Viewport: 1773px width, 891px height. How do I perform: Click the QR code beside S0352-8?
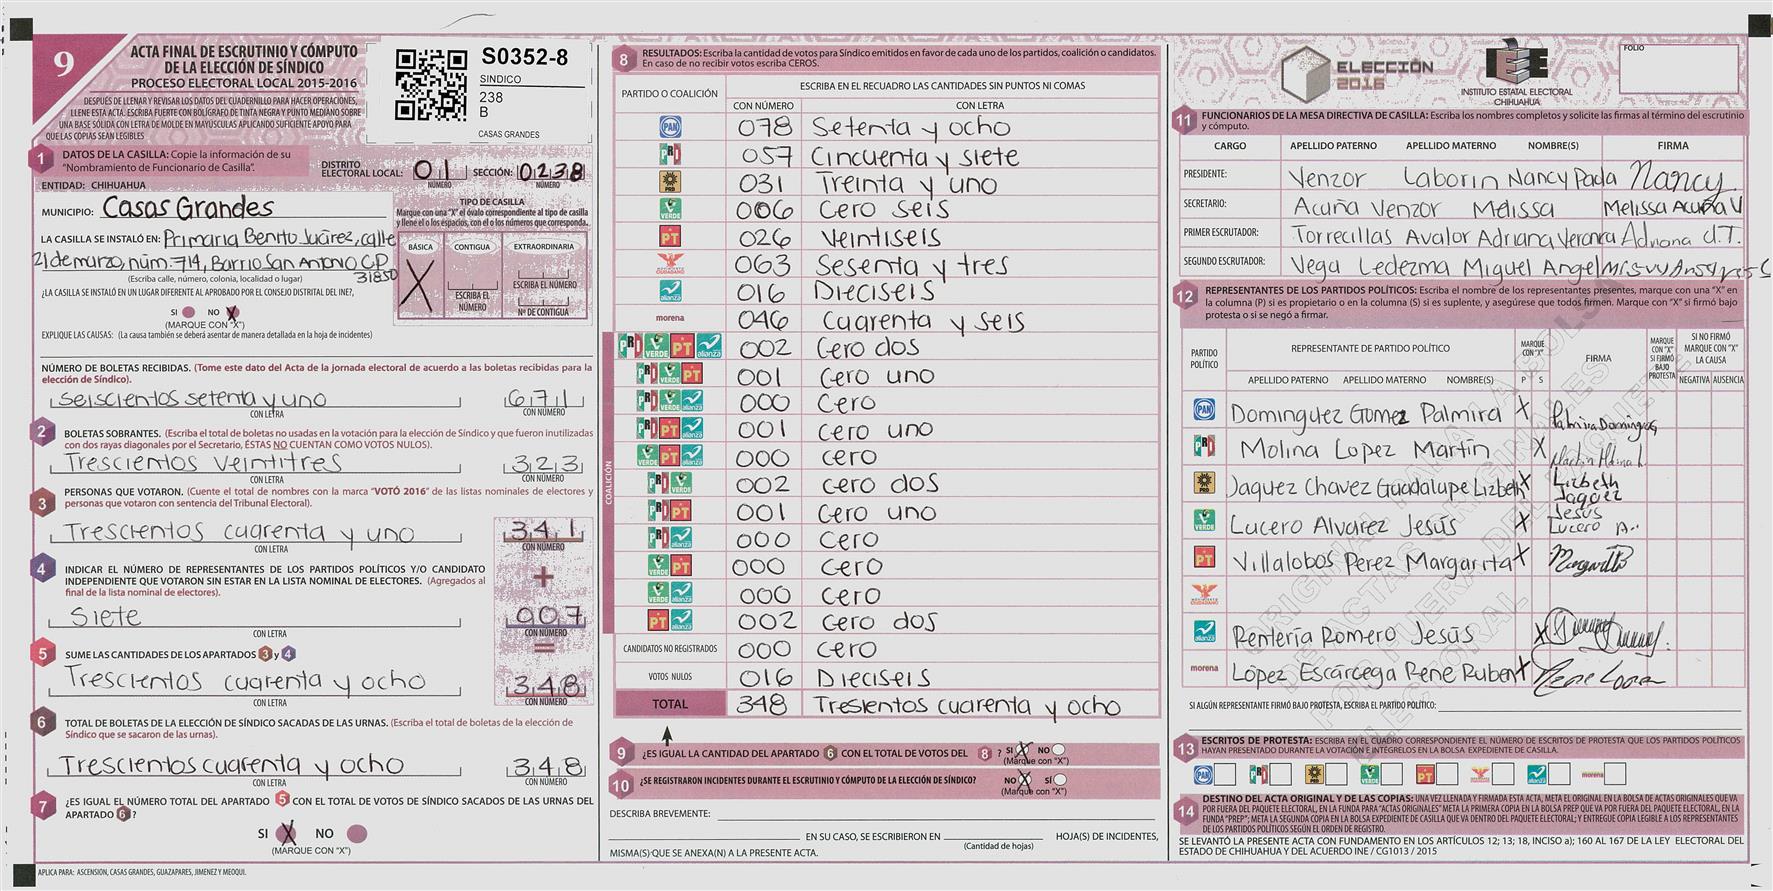(x=430, y=85)
